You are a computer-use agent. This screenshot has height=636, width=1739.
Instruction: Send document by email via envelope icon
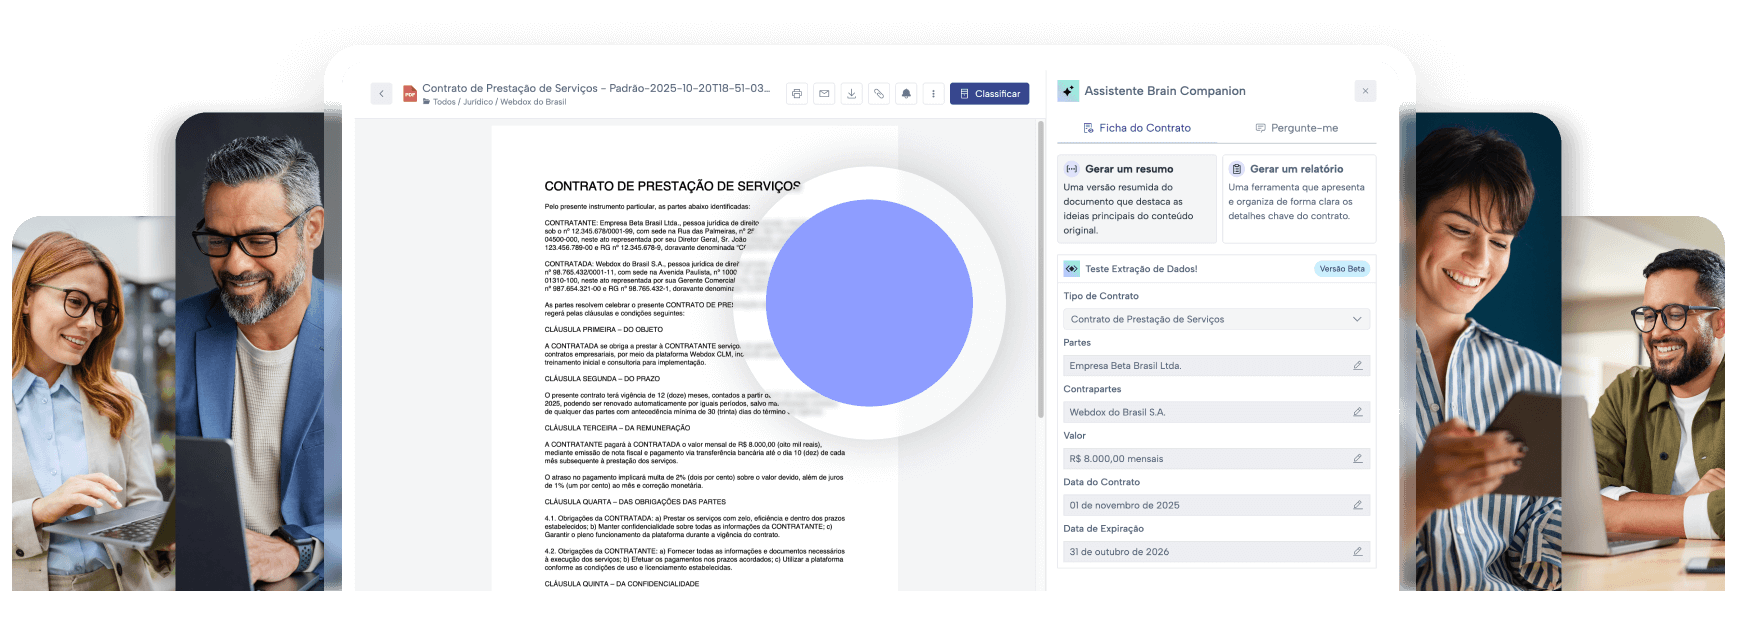[x=824, y=94]
